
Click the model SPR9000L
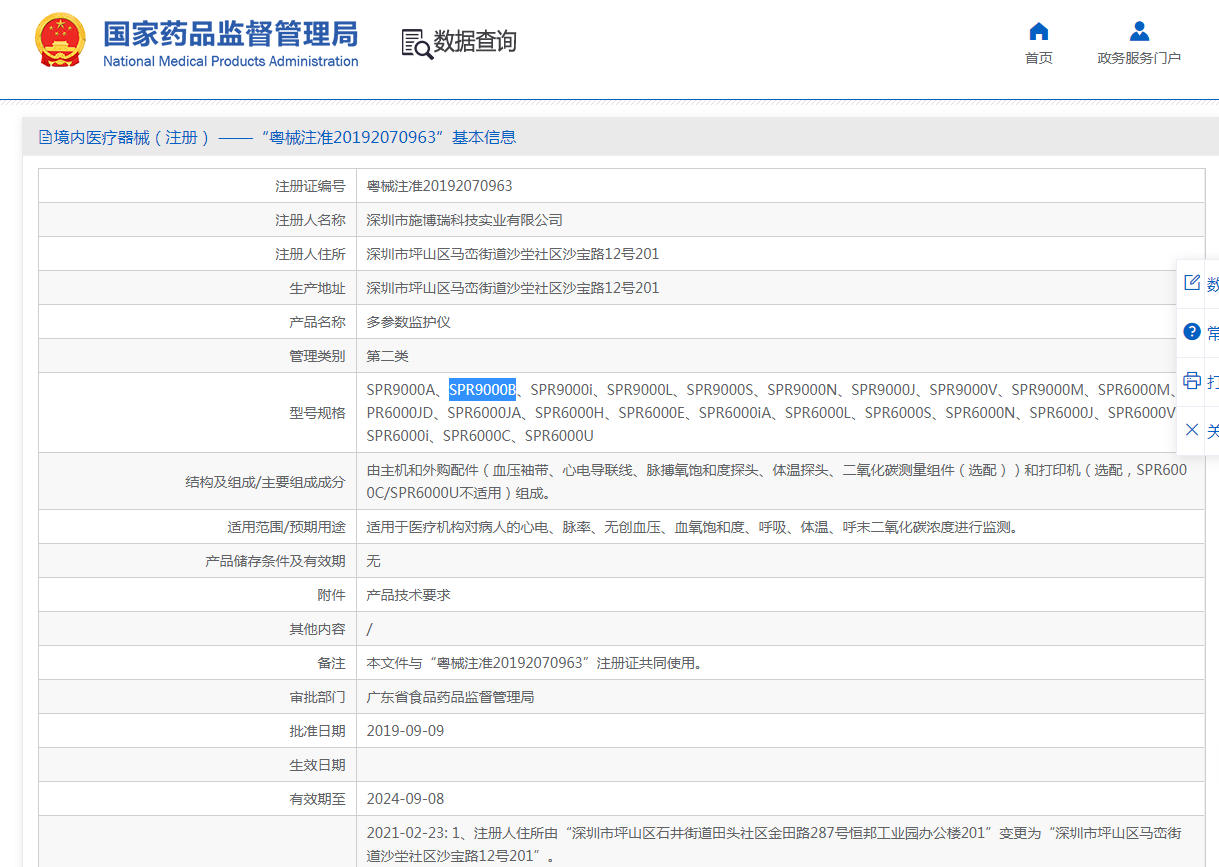pos(640,390)
